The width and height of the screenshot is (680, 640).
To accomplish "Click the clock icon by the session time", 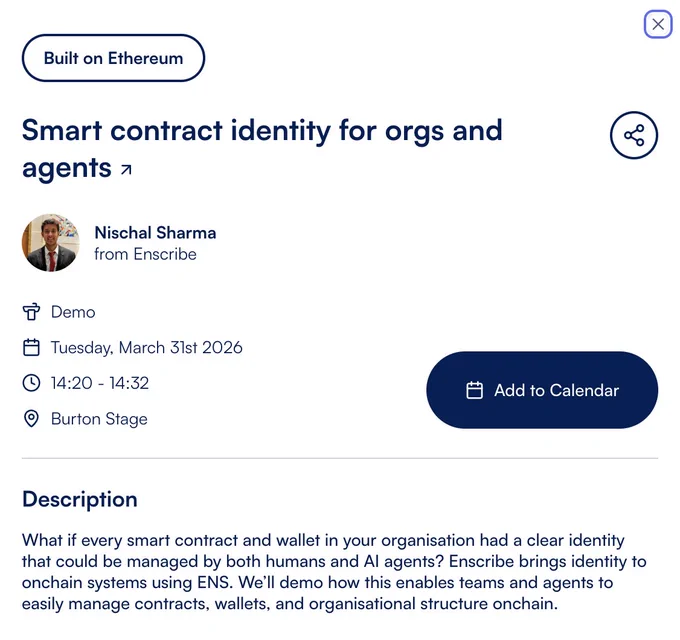I will pos(31,383).
